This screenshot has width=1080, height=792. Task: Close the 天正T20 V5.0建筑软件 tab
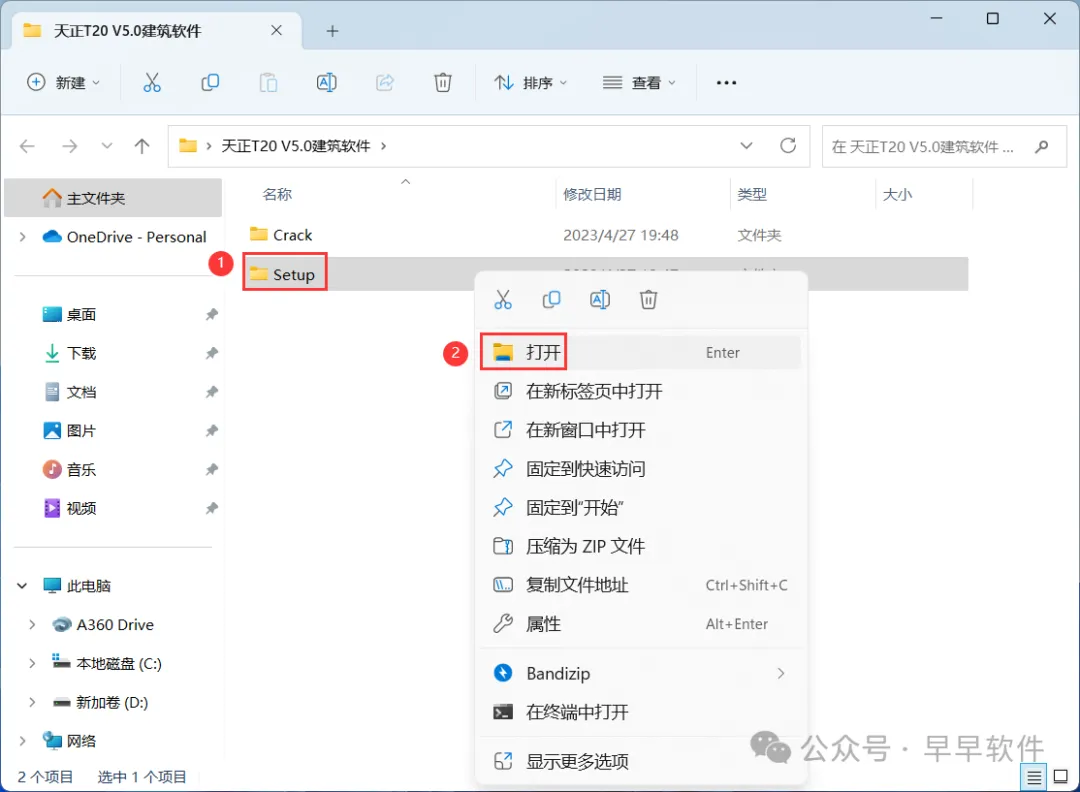[276, 30]
